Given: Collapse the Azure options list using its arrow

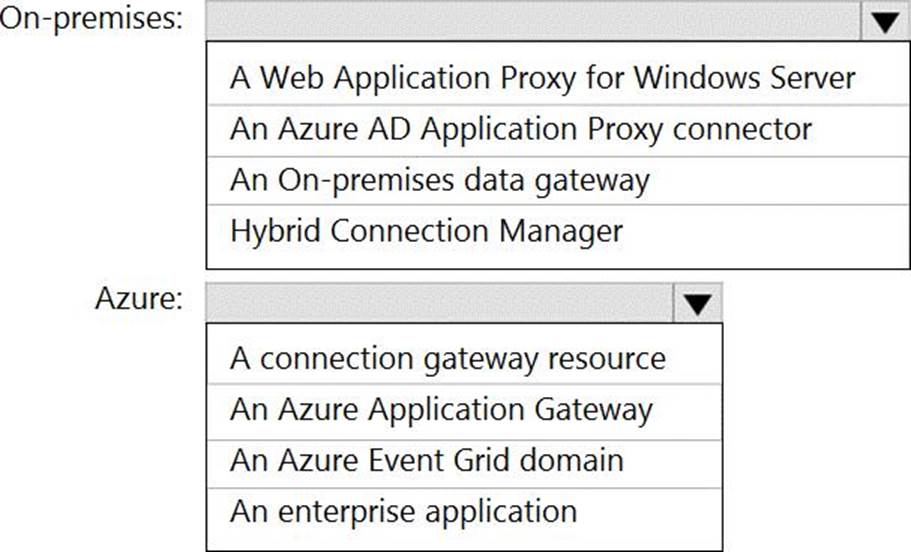Looking at the screenshot, I should pyautogui.click(x=698, y=301).
